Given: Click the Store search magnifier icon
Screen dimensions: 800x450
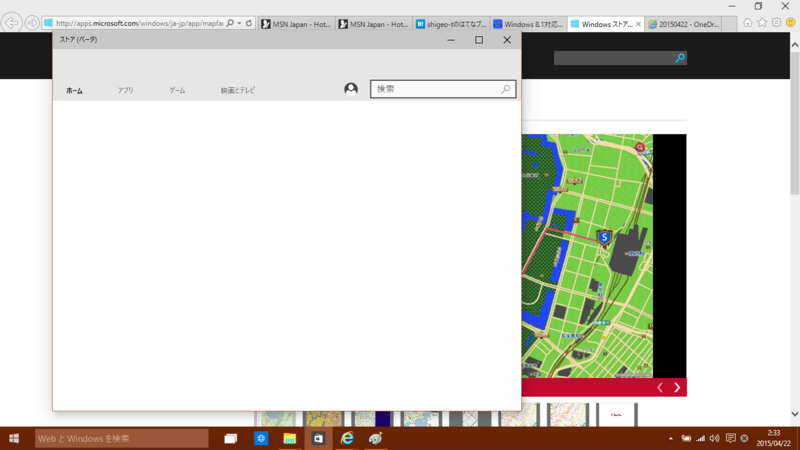Looking at the screenshot, I should pyautogui.click(x=506, y=89).
